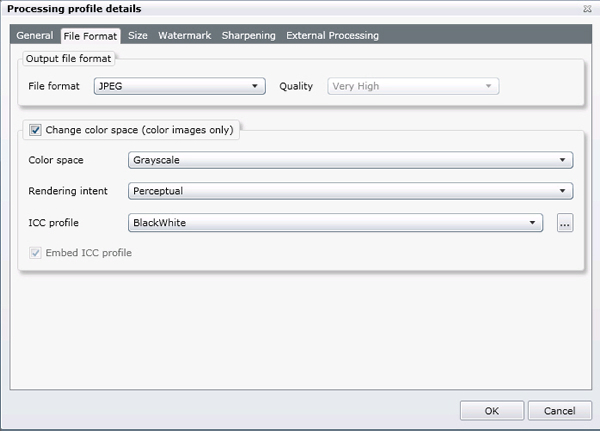Open the Quality Very High dropdown
The width and height of the screenshot is (600, 431).
pos(413,86)
